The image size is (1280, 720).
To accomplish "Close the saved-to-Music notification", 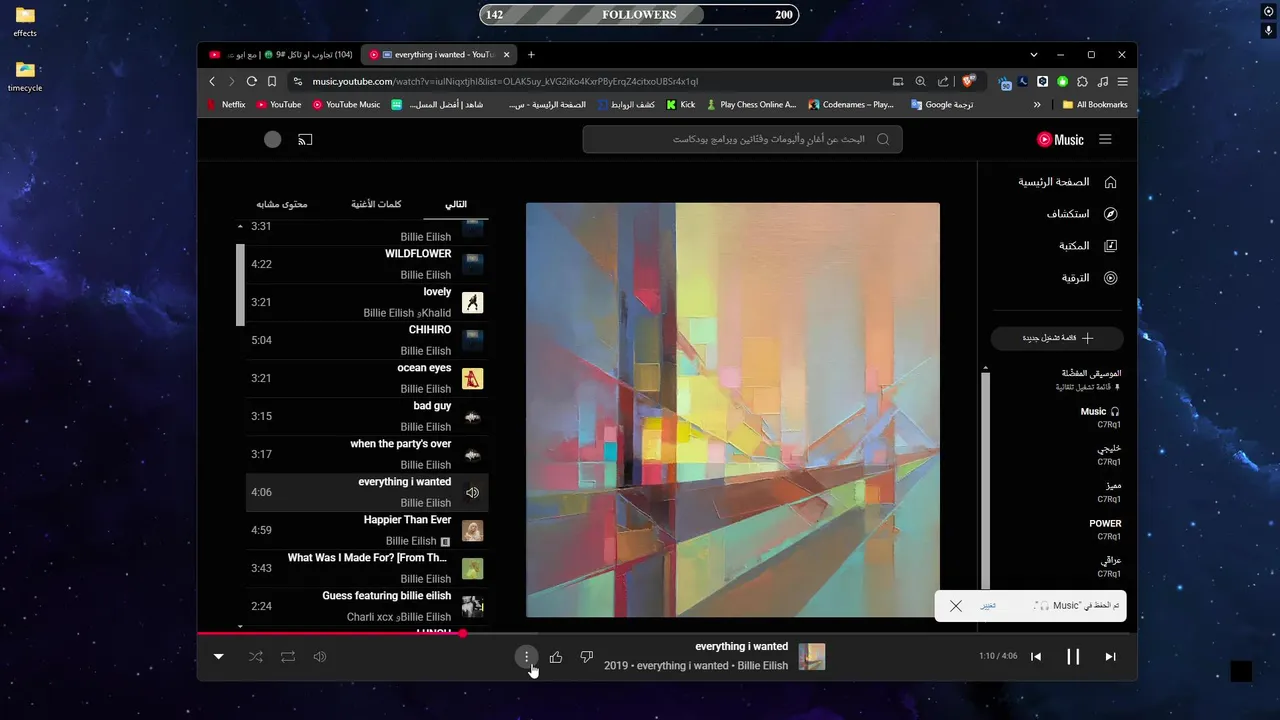I will point(956,606).
